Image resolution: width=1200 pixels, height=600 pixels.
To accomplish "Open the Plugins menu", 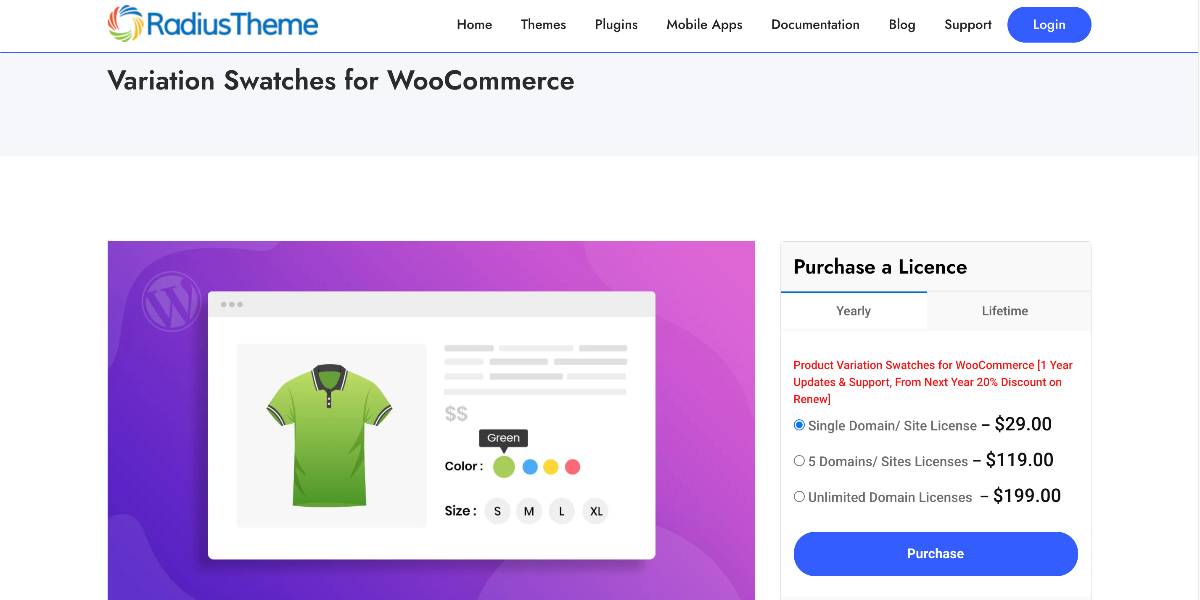I will (616, 25).
